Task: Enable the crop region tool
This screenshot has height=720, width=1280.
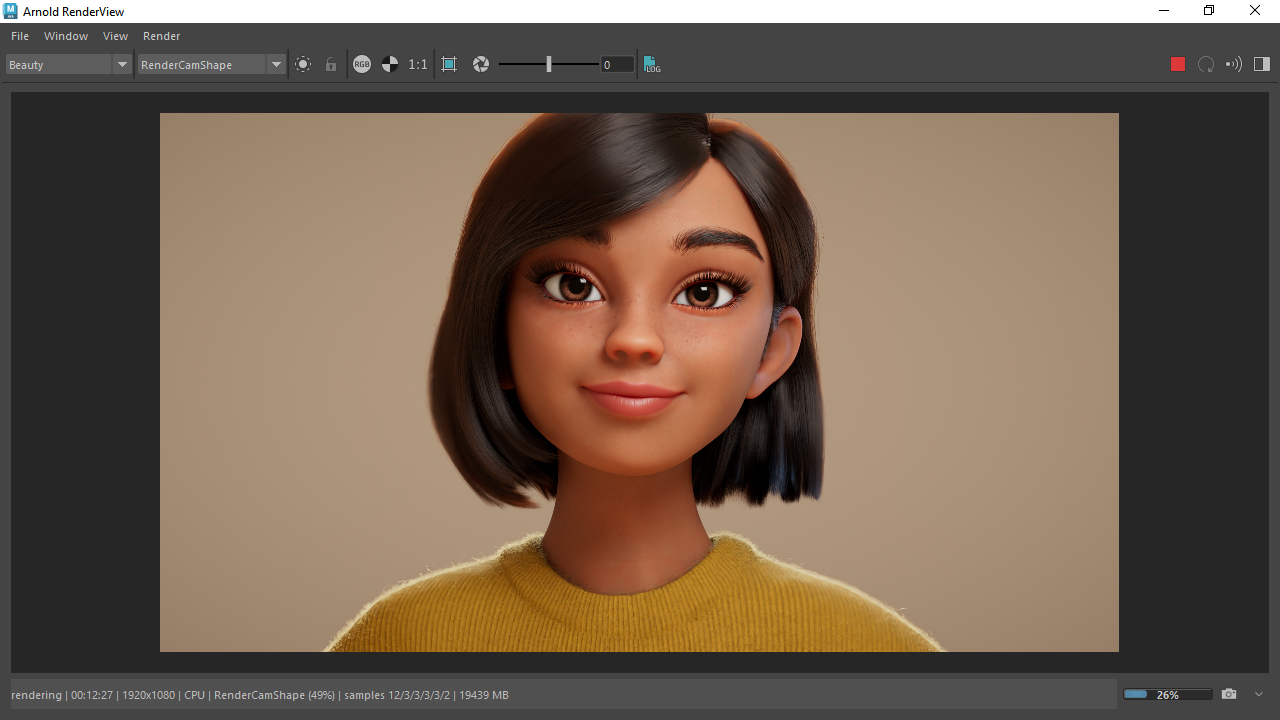Action: (449, 64)
